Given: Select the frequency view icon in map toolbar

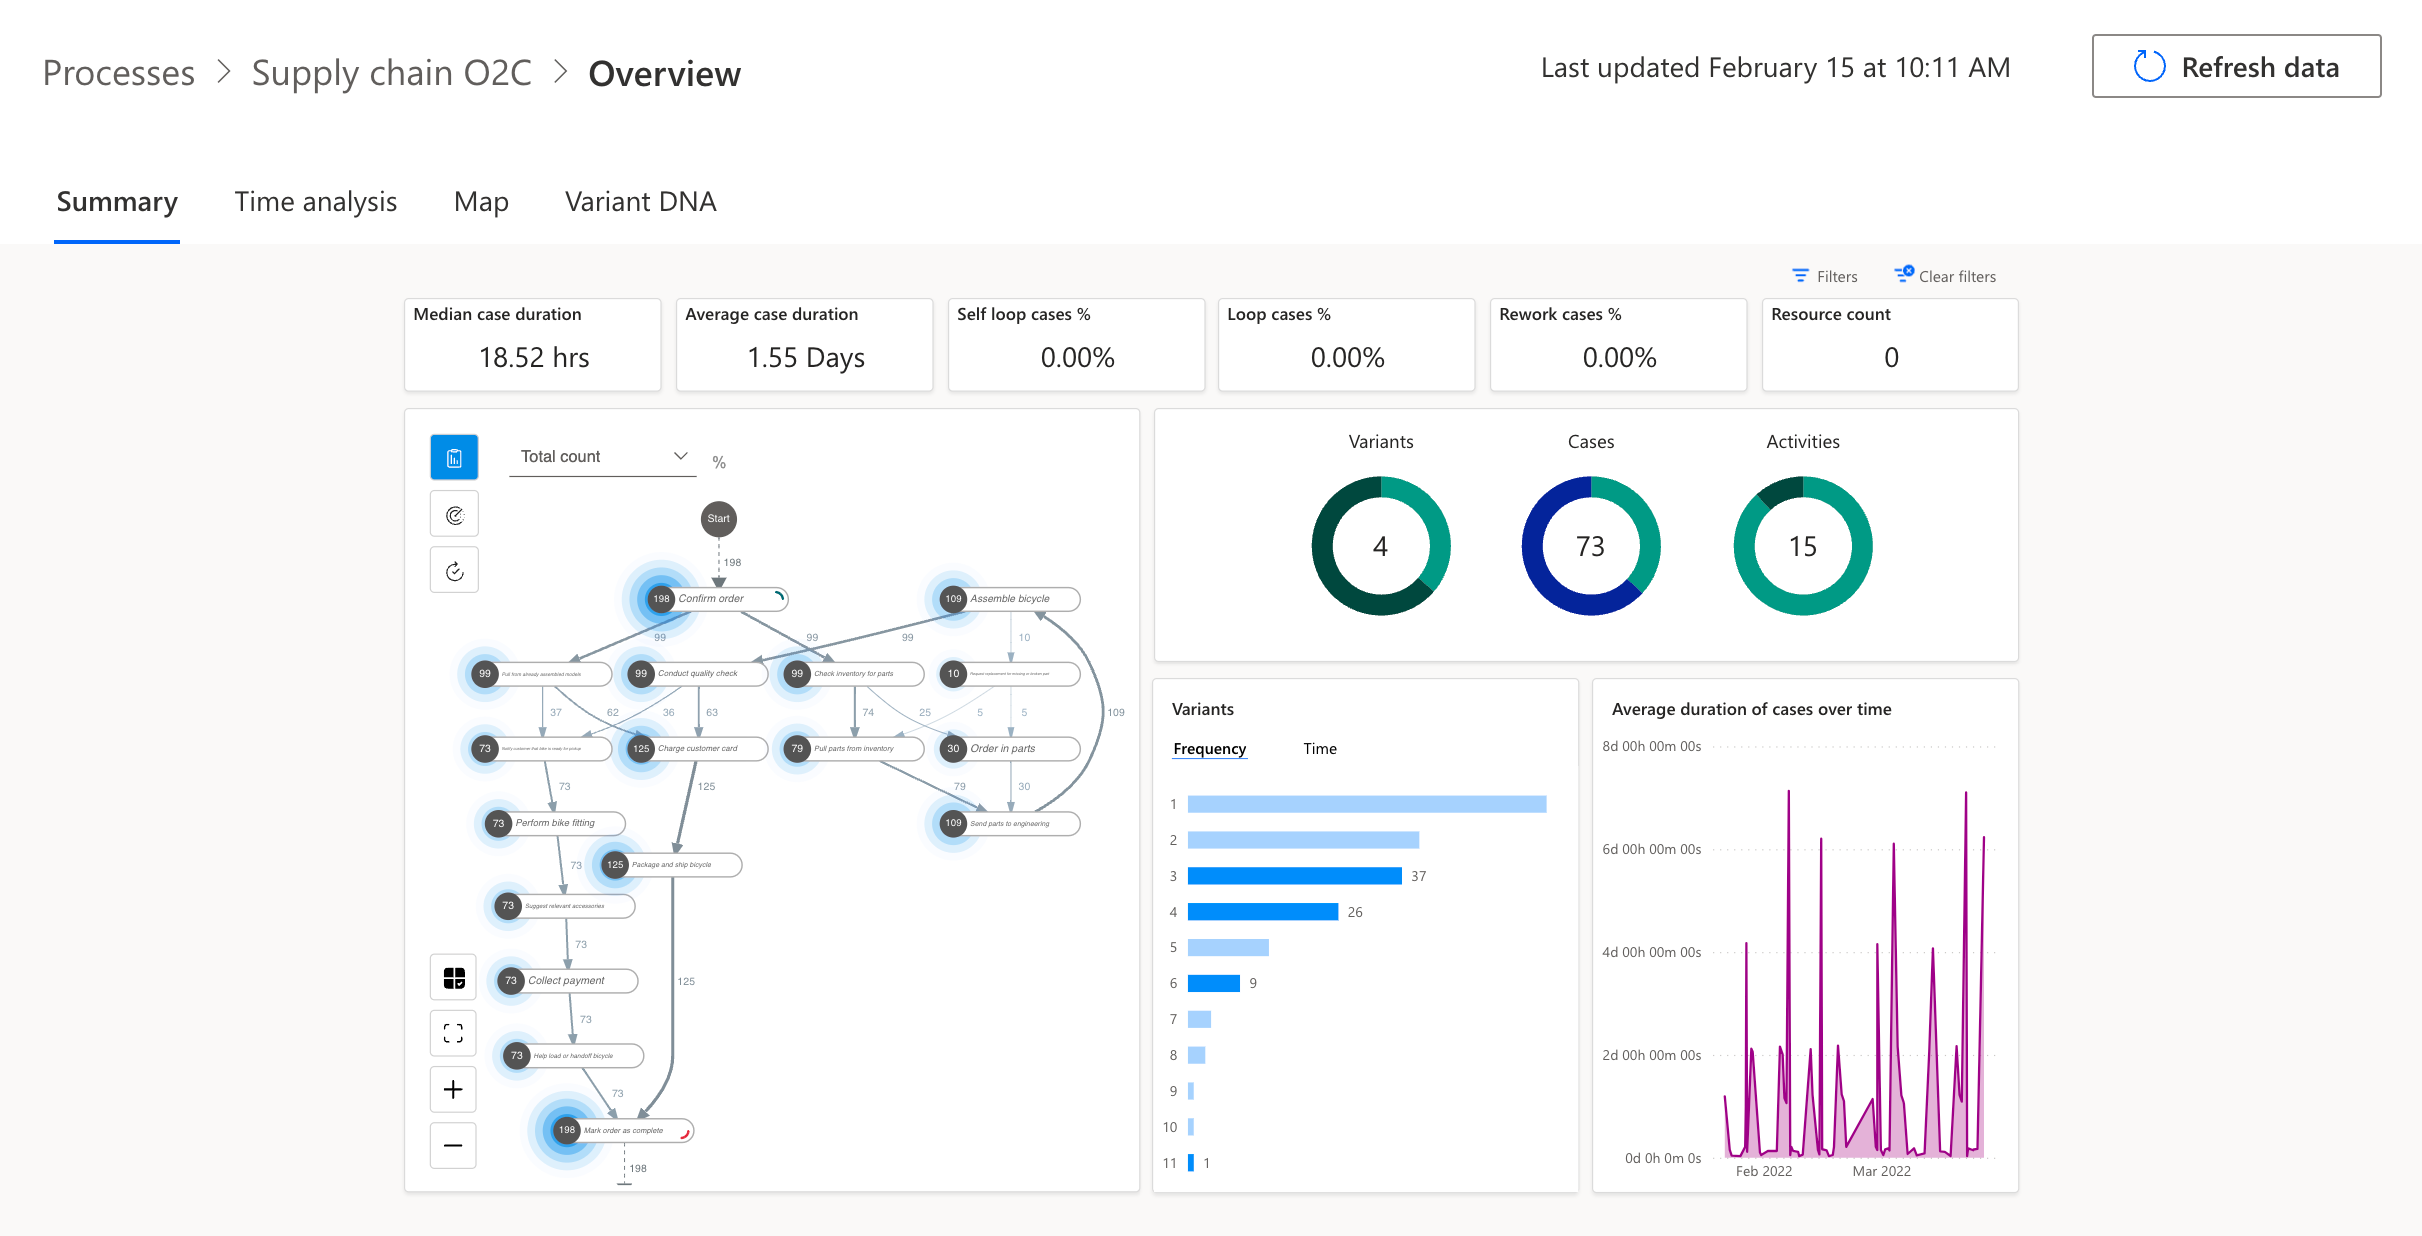Looking at the screenshot, I should click(x=454, y=458).
